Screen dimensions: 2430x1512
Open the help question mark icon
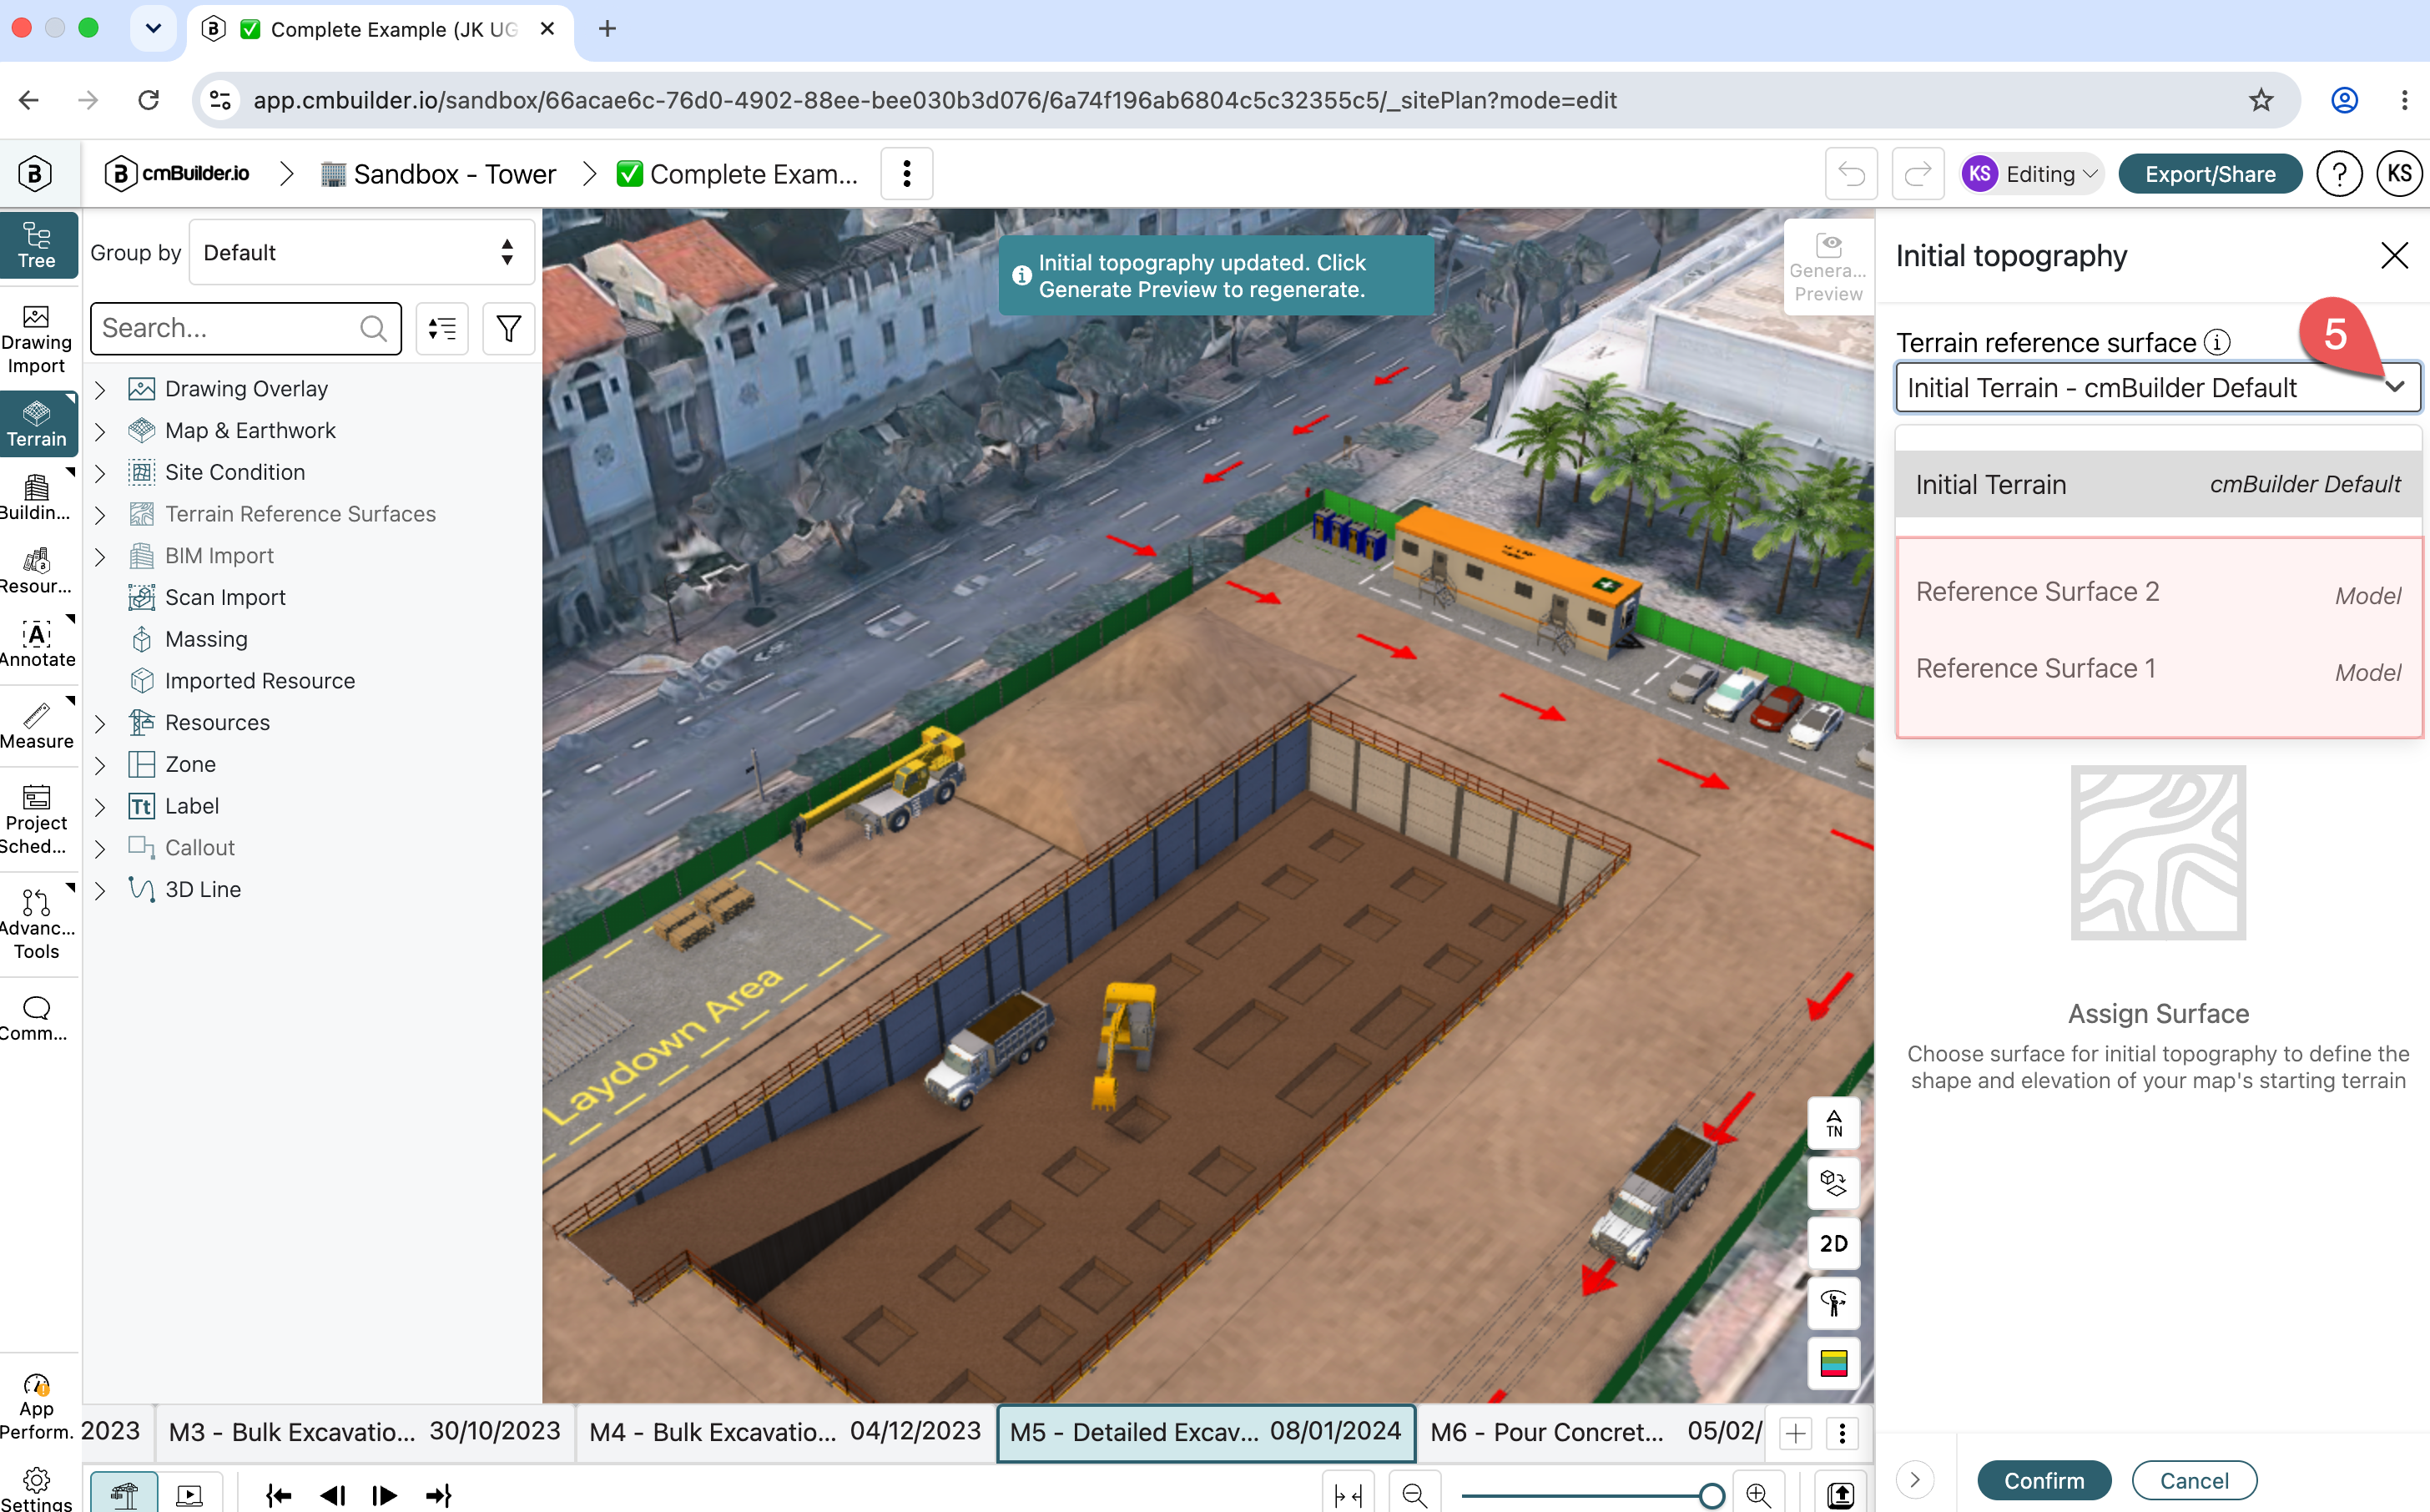click(x=2339, y=174)
